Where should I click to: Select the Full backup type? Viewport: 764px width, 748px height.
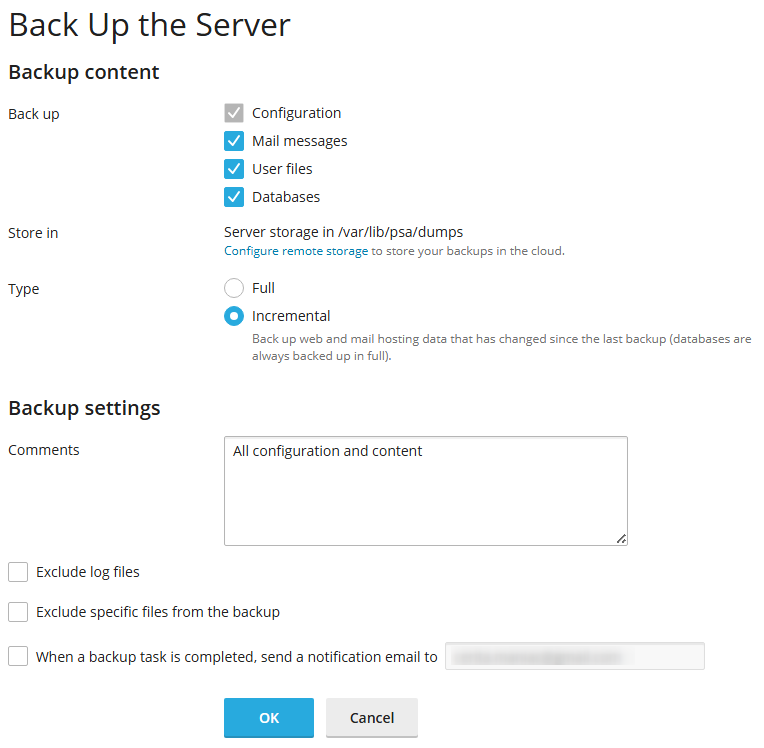(234, 288)
